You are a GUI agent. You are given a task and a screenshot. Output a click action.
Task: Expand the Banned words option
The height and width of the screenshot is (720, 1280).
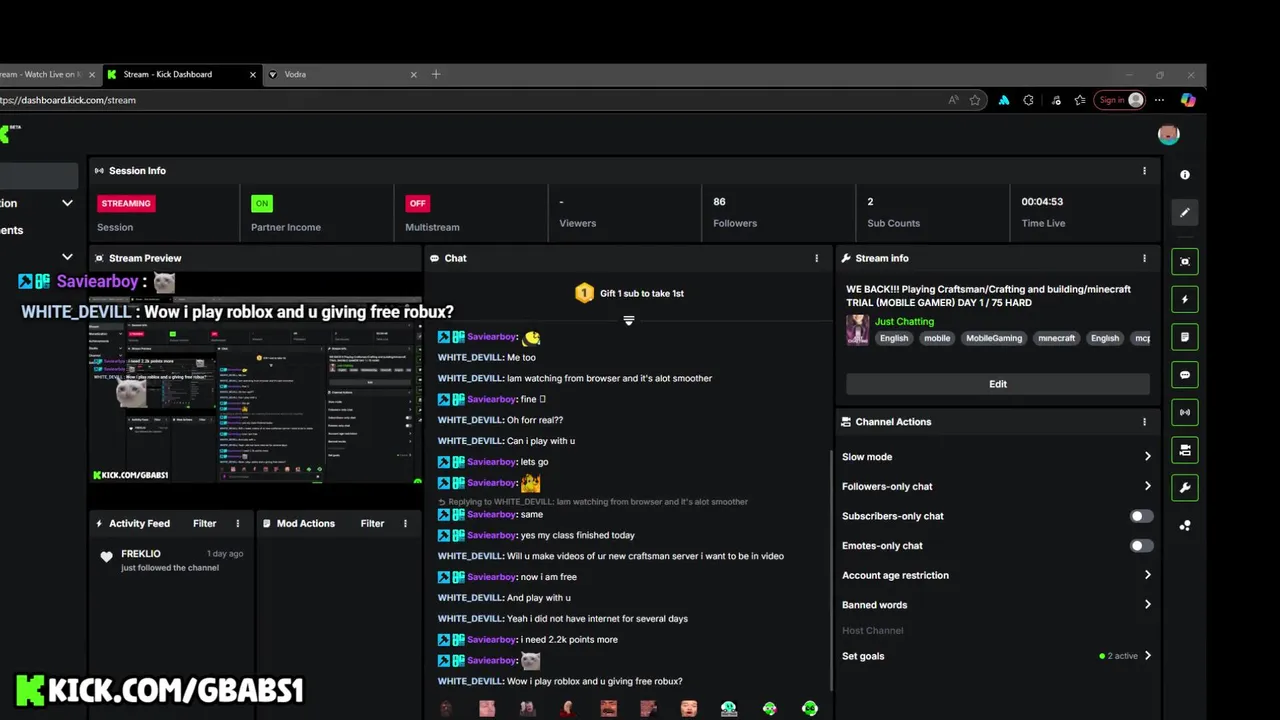[x=997, y=605]
